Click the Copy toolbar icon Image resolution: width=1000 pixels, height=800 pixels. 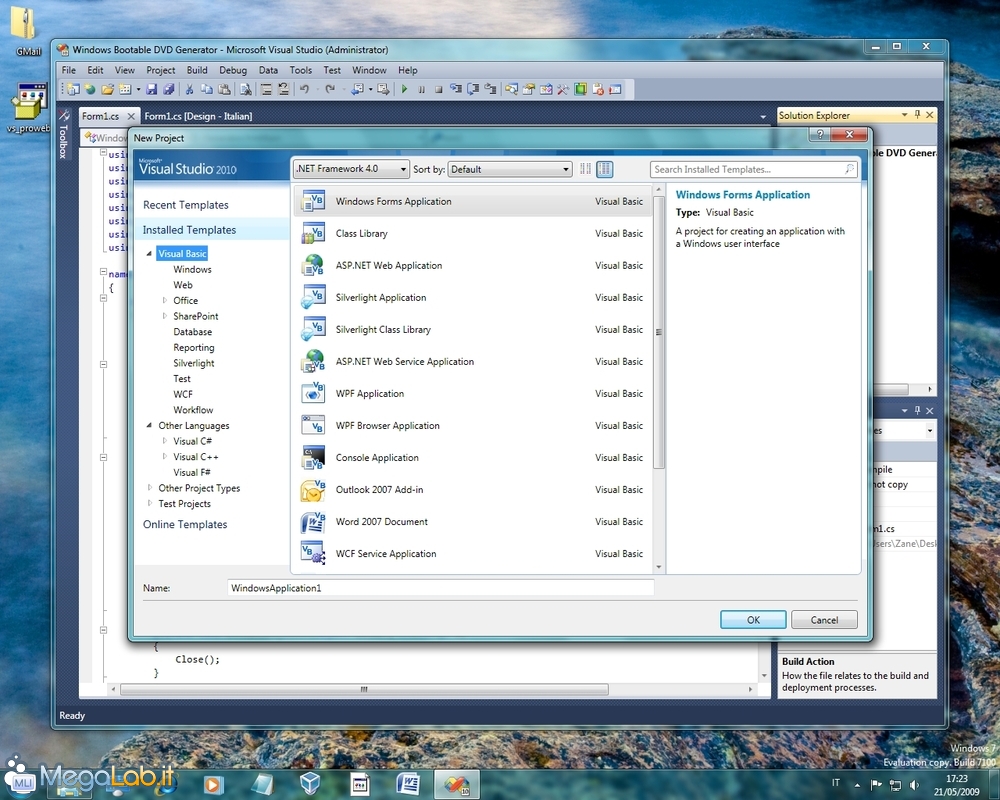click(207, 89)
